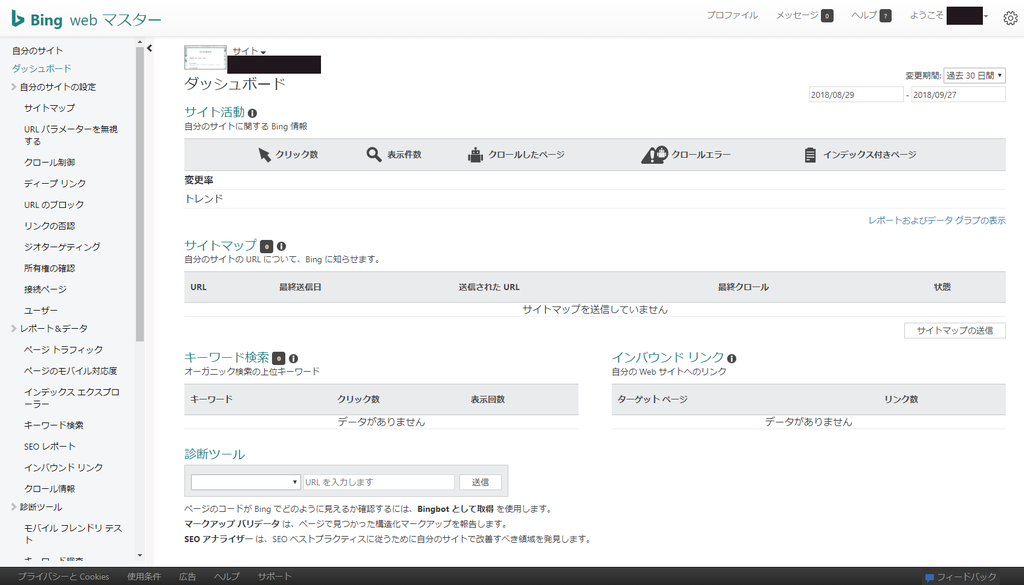Open サイトマップ in sidebar
1024x585 pixels.
50,108
